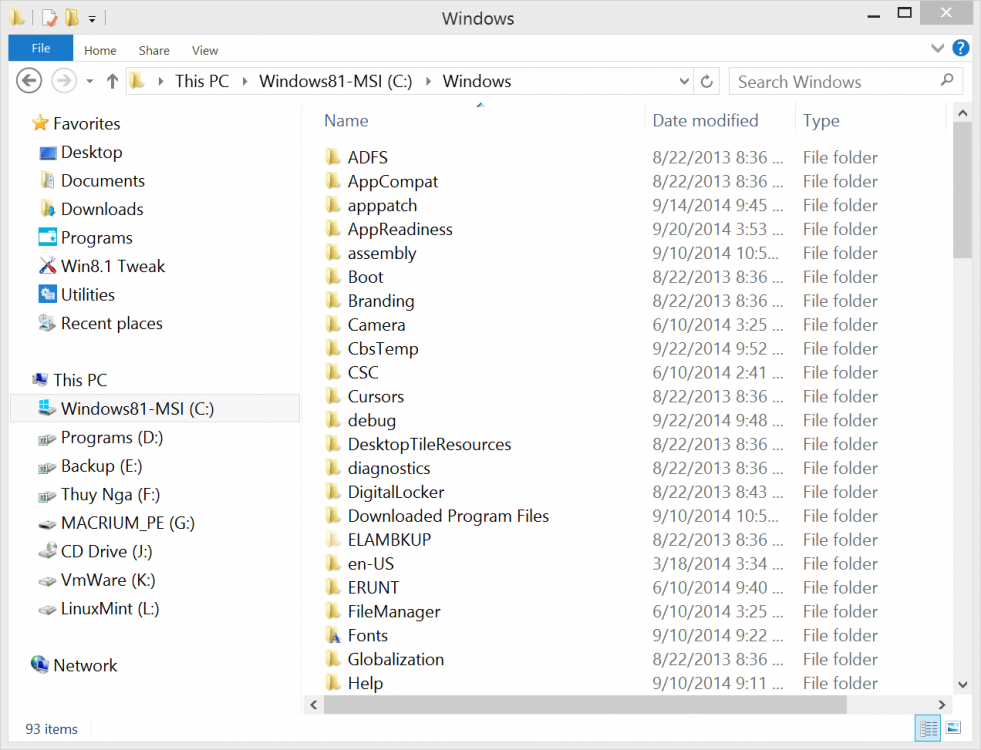Expand the breadcrumb arrow after This PC
981x750 pixels.
click(x=244, y=81)
